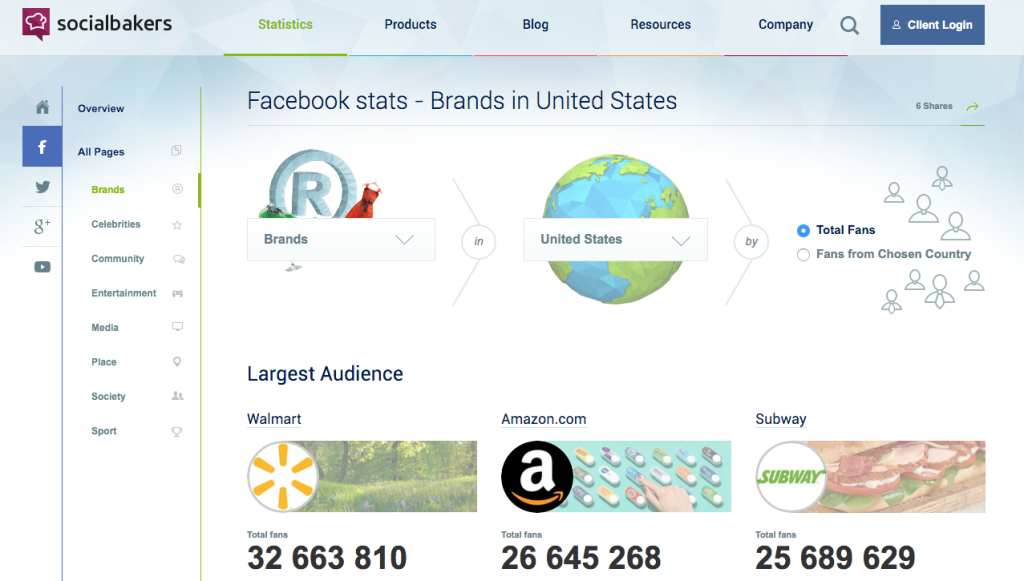Screen dimensions: 1024x581
Task: Open the YouTube stats icon
Action: click(x=42, y=267)
